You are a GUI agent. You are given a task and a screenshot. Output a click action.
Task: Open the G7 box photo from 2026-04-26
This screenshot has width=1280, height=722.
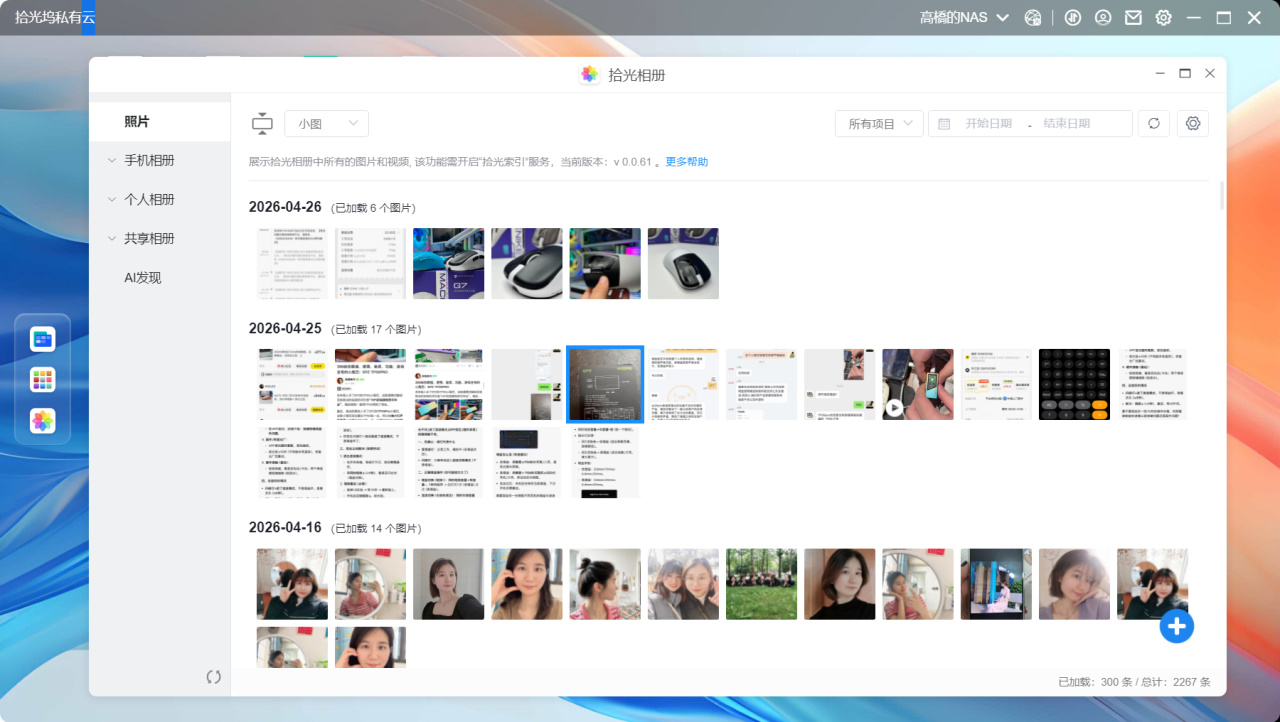[x=449, y=263]
